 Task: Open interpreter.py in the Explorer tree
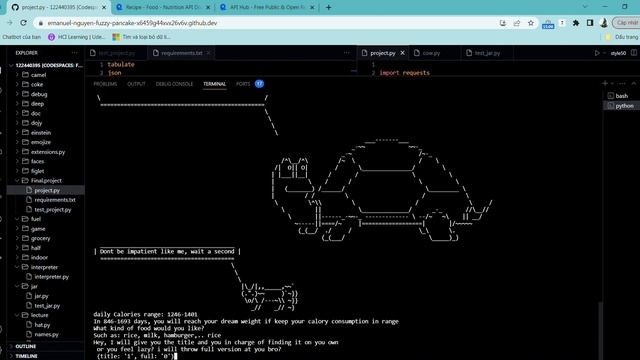click(x=46, y=277)
